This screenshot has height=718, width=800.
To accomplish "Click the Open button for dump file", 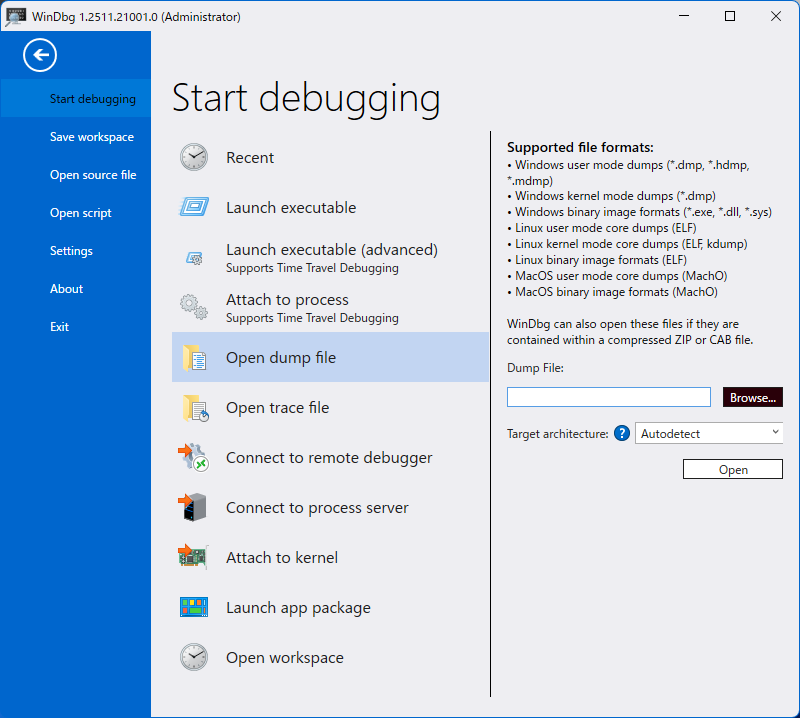I will [732, 470].
